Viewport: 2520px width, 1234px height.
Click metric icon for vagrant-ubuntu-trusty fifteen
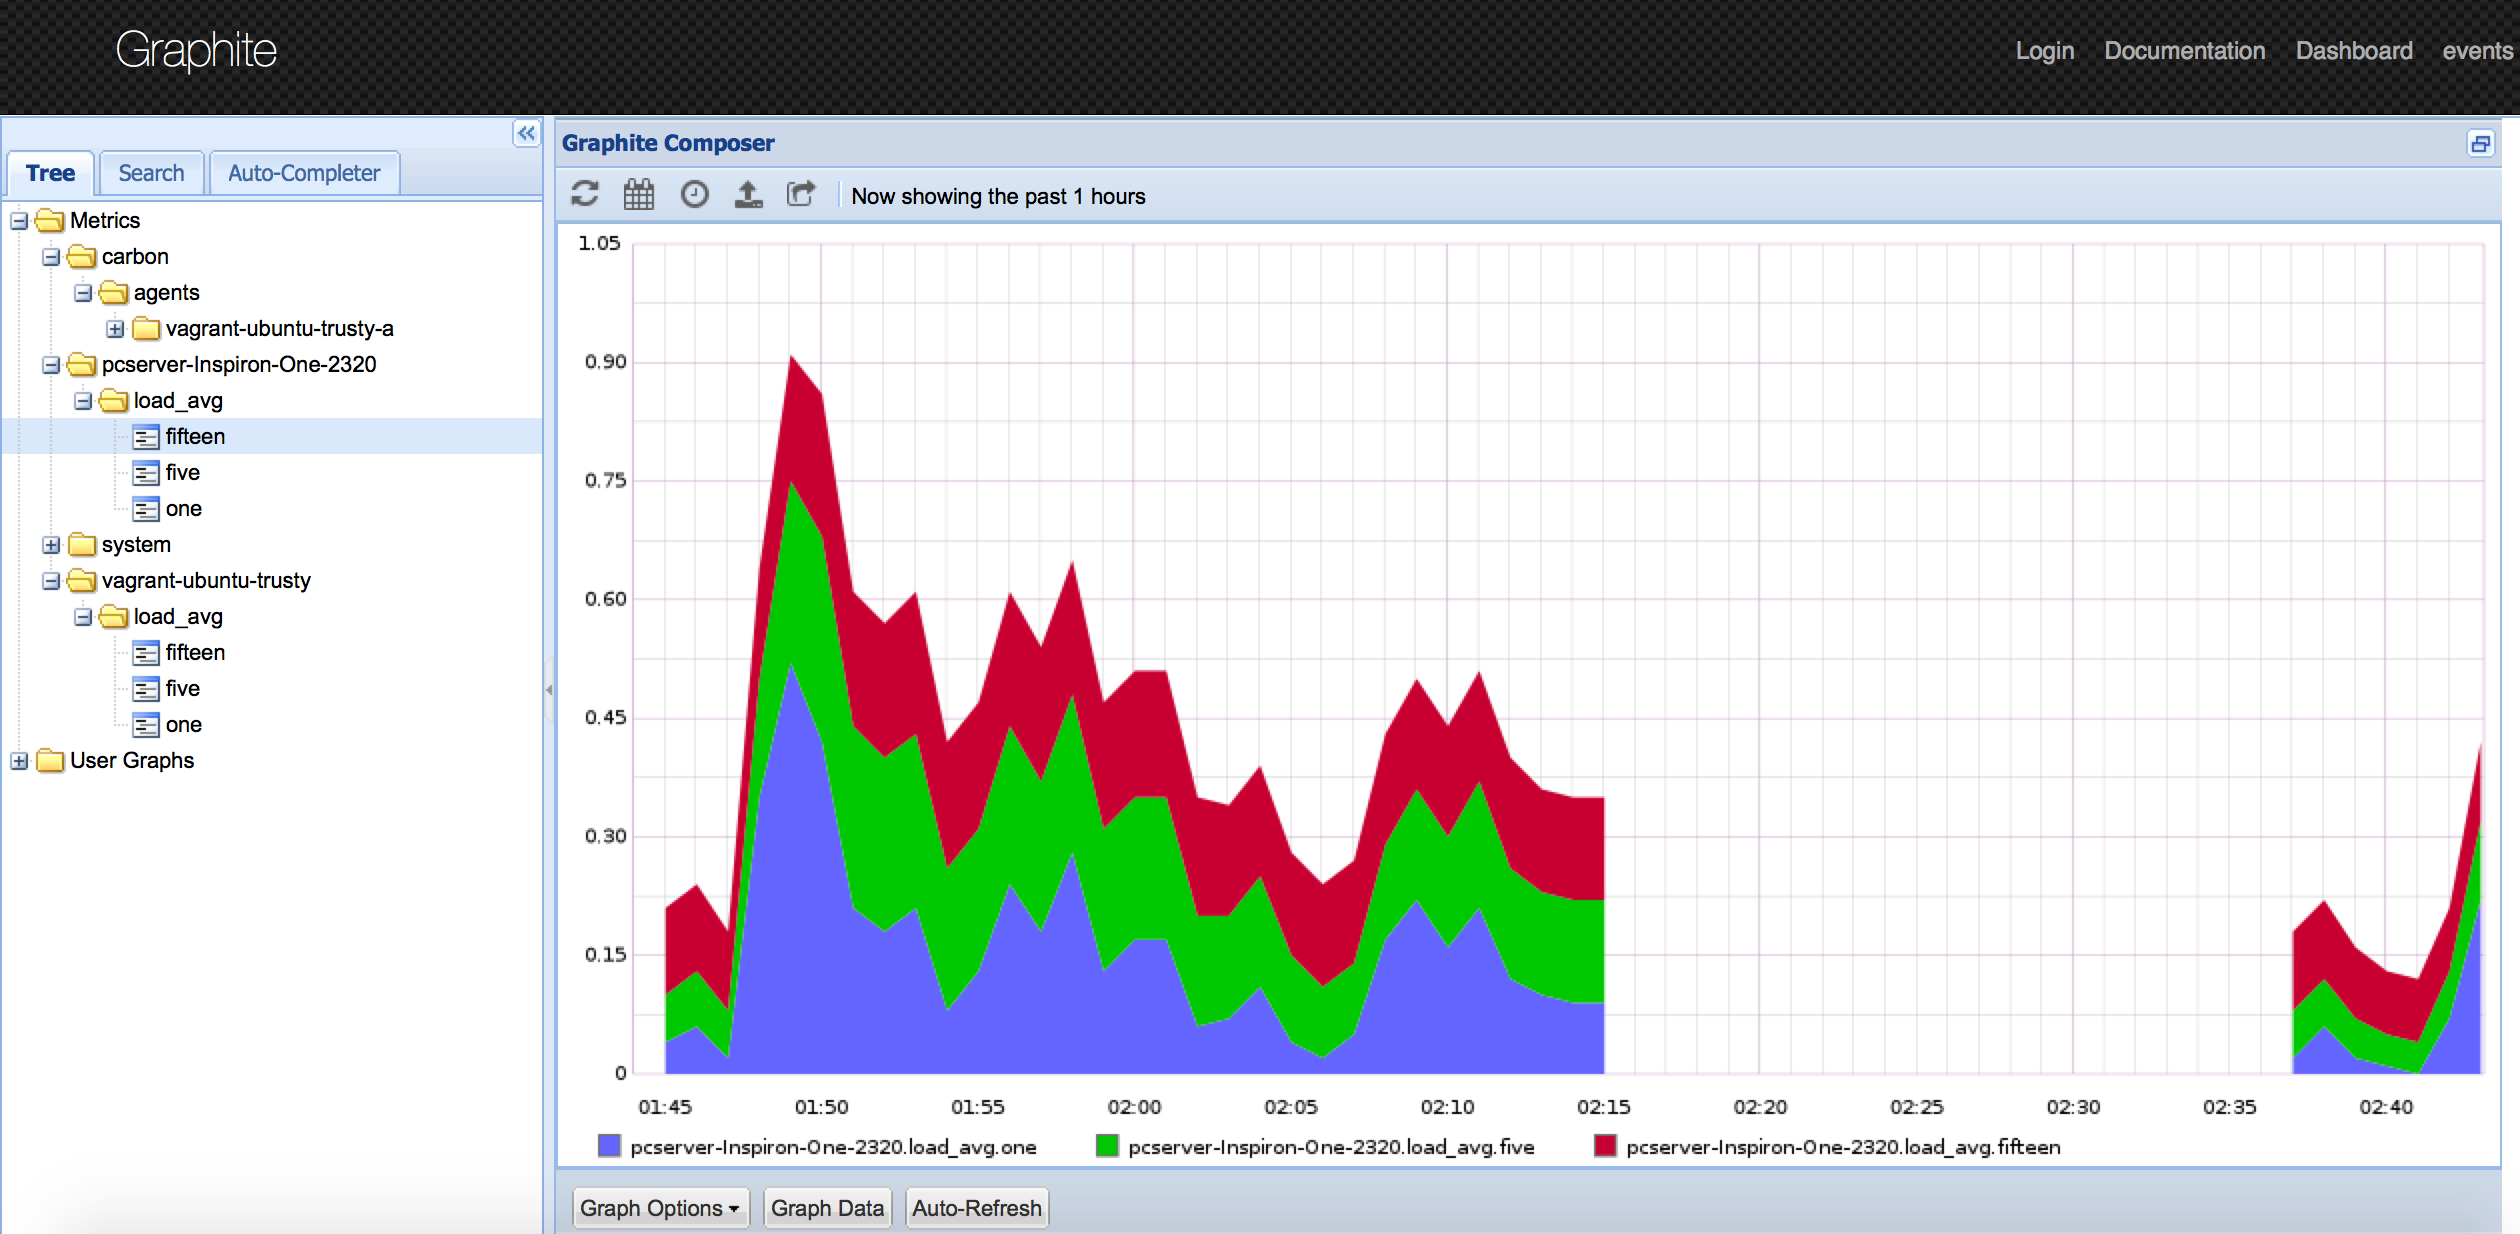click(x=146, y=653)
